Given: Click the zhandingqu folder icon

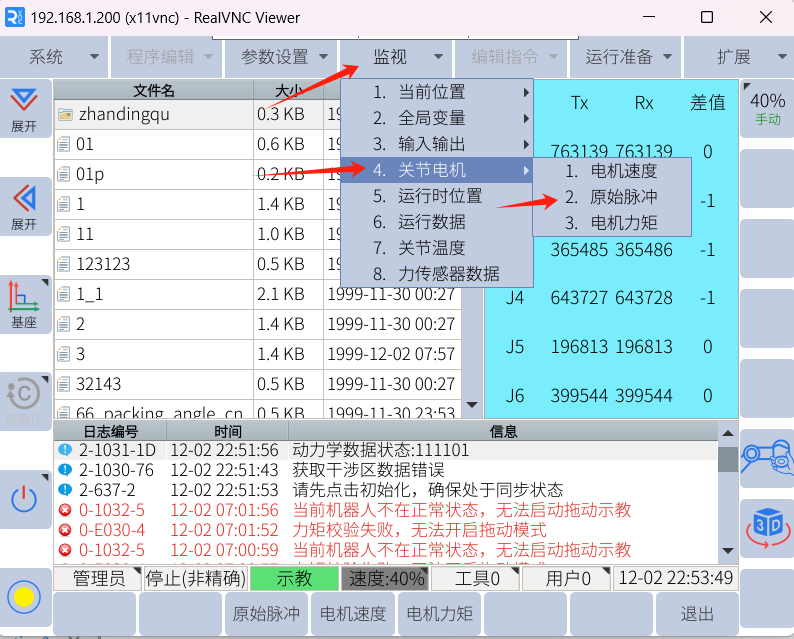Looking at the screenshot, I should pyautogui.click(x=66, y=114).
